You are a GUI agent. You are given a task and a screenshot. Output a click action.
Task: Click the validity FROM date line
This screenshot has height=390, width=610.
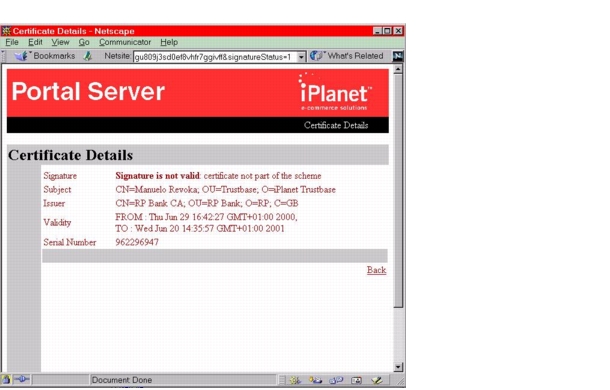pyautogui.click(x=206, y=217)
